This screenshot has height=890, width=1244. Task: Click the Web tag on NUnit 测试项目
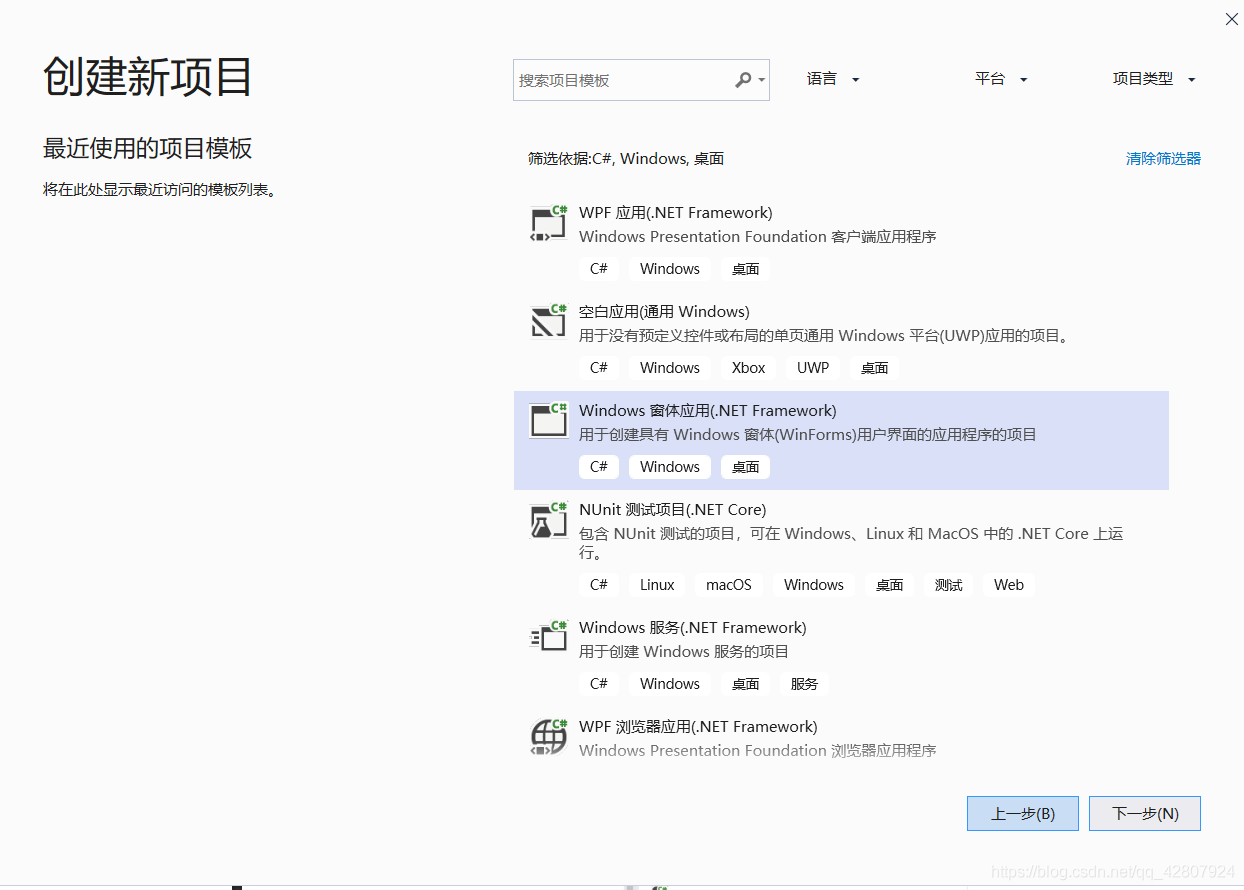click(1009, 585)
